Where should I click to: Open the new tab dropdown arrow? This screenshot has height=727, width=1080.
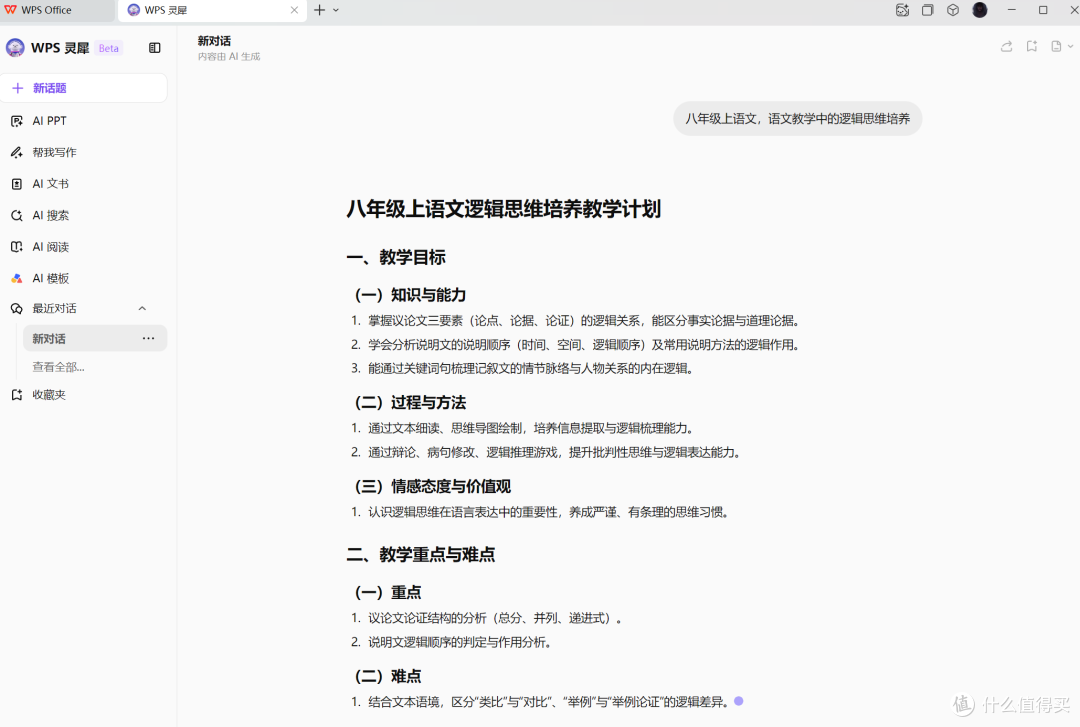336,10
